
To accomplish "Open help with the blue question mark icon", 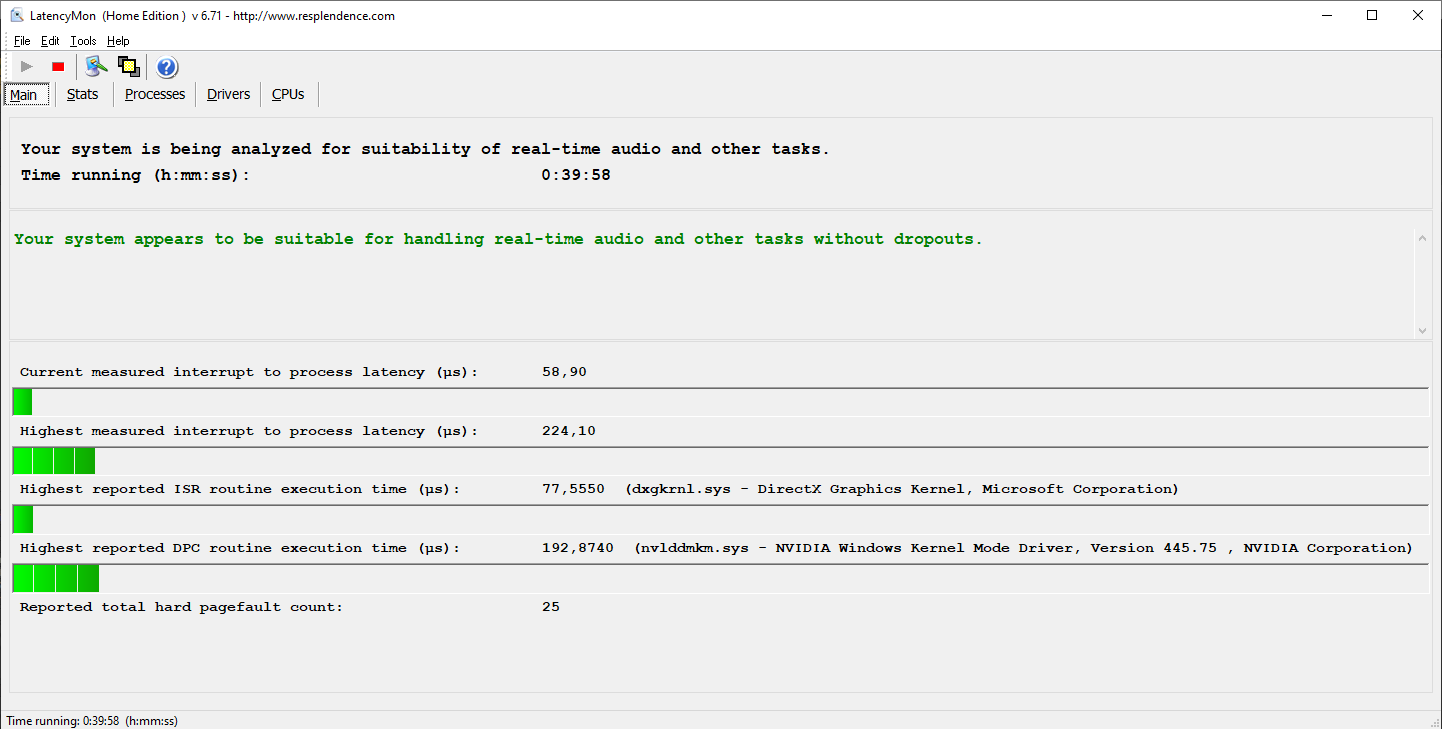I will coord(166,66).
